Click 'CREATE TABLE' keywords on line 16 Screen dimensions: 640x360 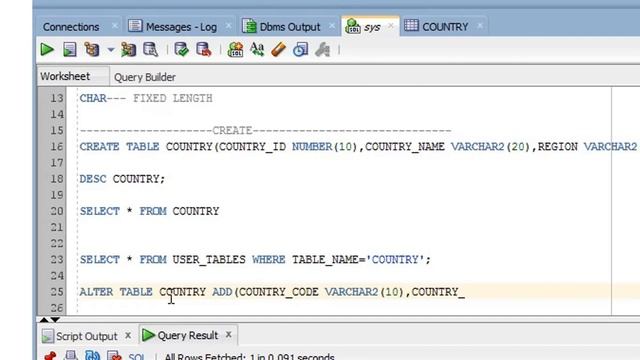pos(120,147)
